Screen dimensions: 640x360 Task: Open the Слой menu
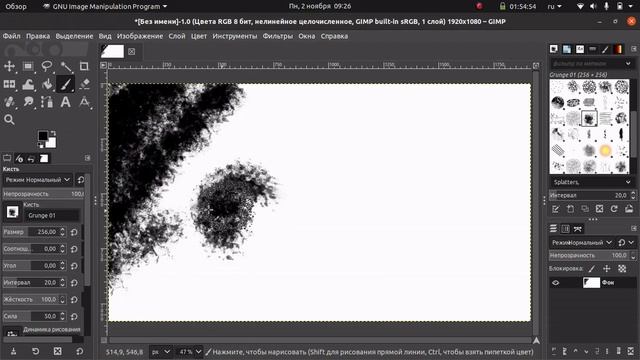[177, 36]
